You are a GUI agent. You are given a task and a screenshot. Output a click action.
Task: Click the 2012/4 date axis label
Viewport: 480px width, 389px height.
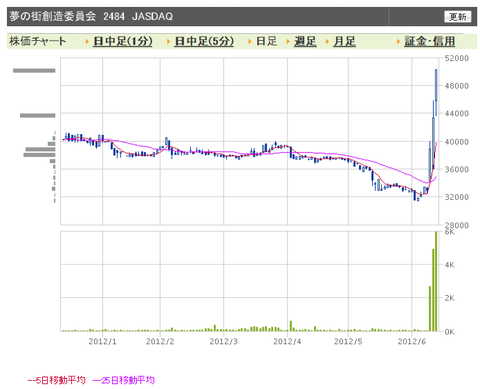287,341
